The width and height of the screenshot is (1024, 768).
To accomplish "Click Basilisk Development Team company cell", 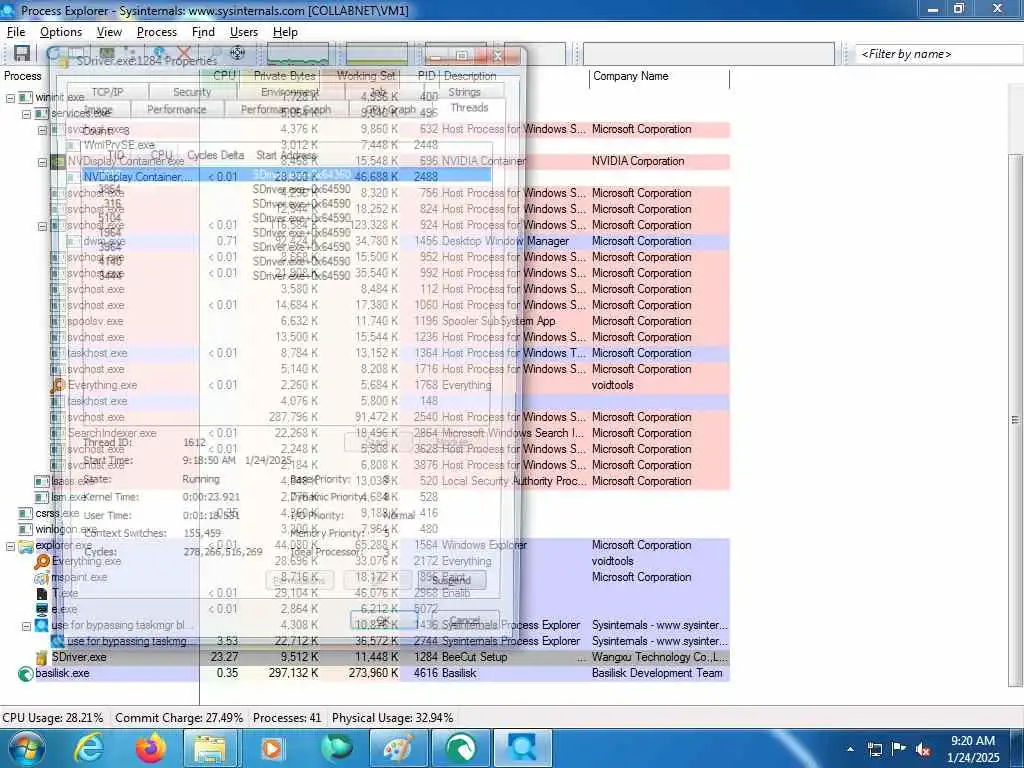I will pos(657,673).
